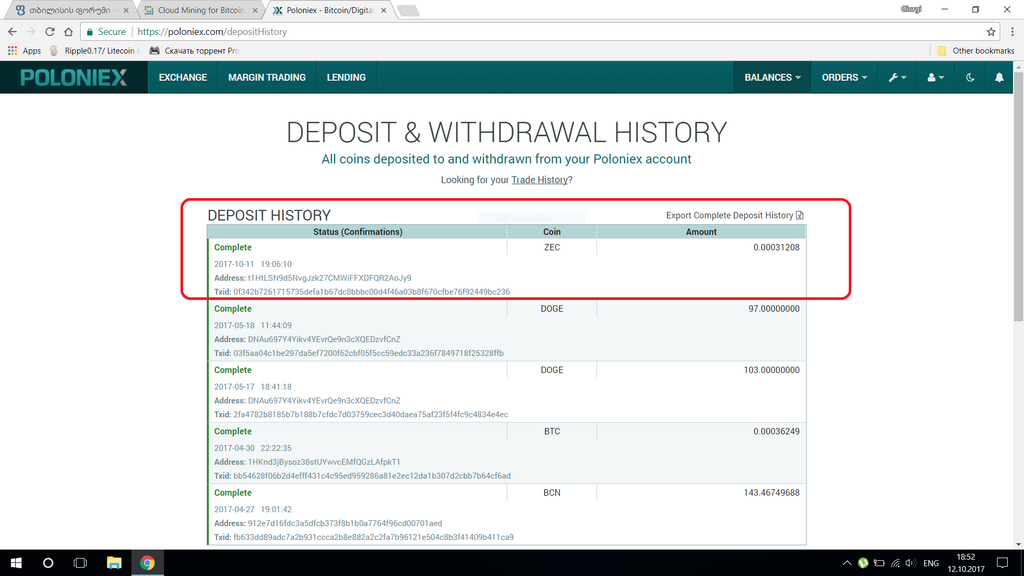Open Ripple0.17/ Litecoin bookmark
This screenshot has width=1024, height=576.
pos(95,50)
